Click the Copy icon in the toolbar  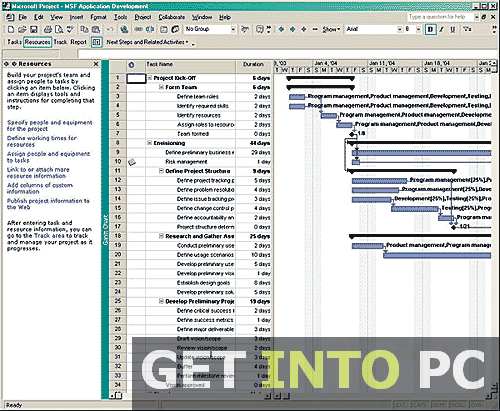[85, 29]
